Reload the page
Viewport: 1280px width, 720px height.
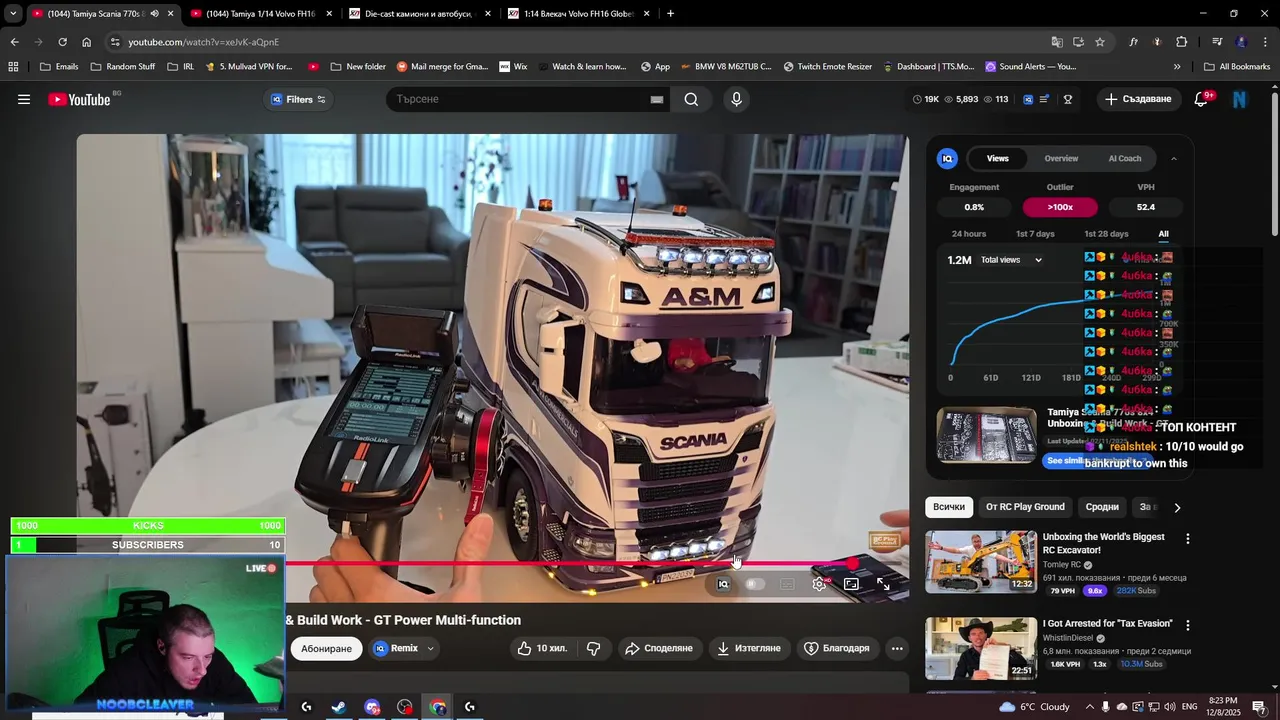click(x=62, y=42)
